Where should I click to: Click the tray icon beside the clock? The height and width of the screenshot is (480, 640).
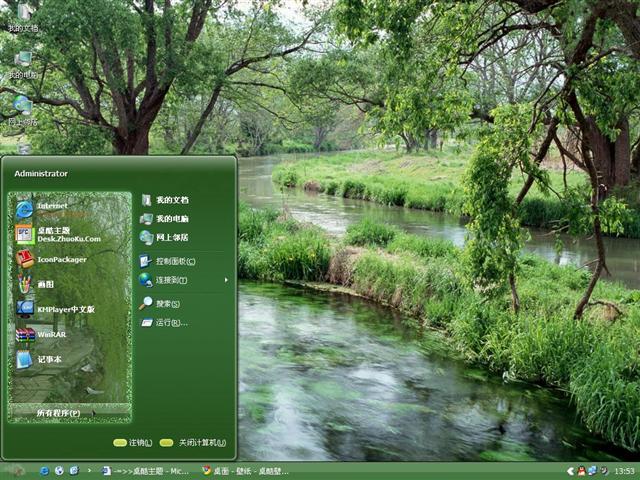point(604,471)
